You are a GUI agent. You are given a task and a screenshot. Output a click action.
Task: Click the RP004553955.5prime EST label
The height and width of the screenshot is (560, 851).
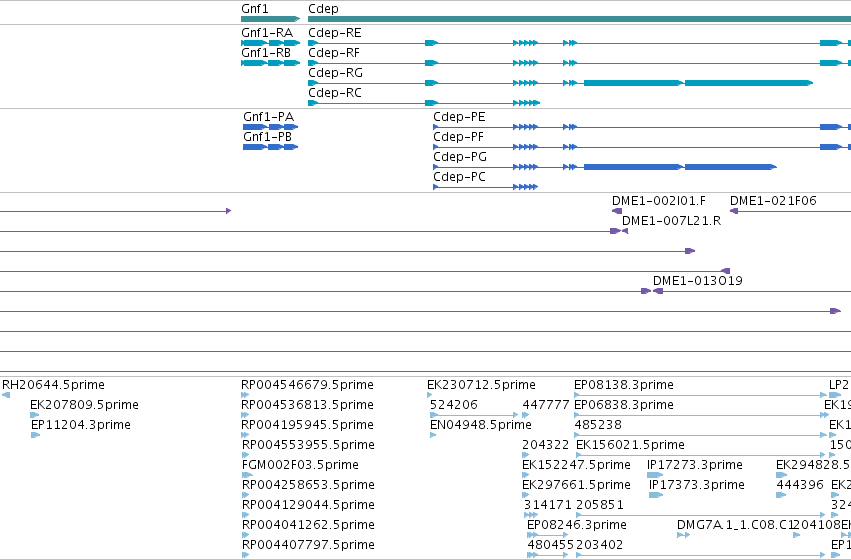308,445
